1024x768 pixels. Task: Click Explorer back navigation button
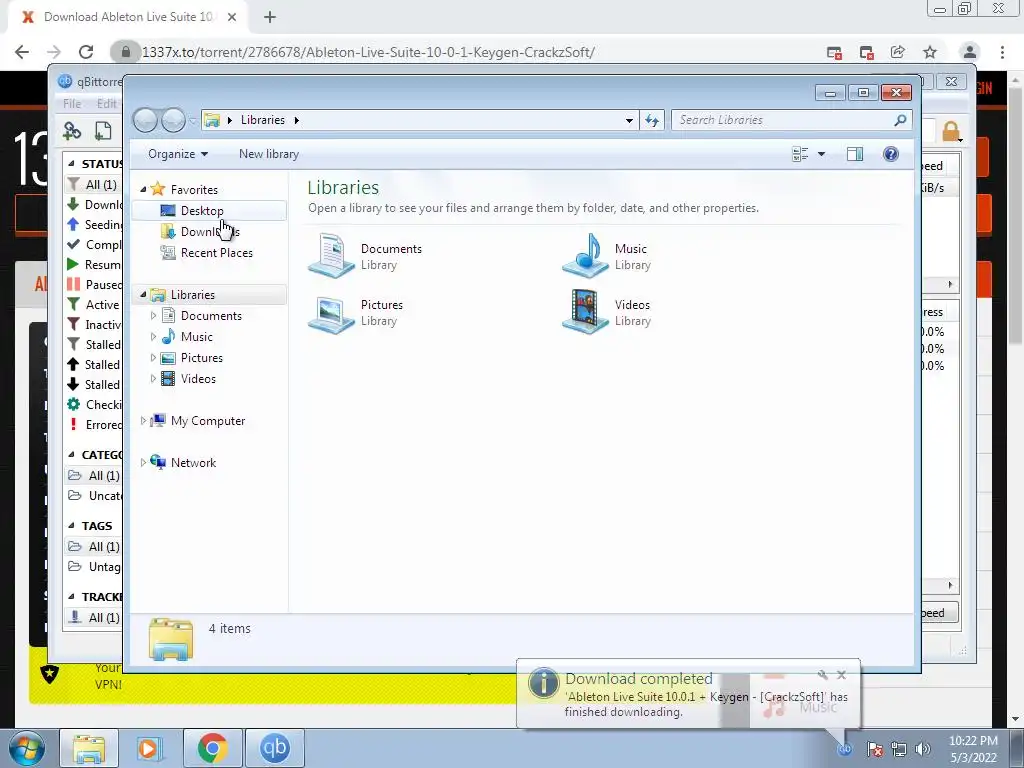pyautogui.click(x=146, y=120)
